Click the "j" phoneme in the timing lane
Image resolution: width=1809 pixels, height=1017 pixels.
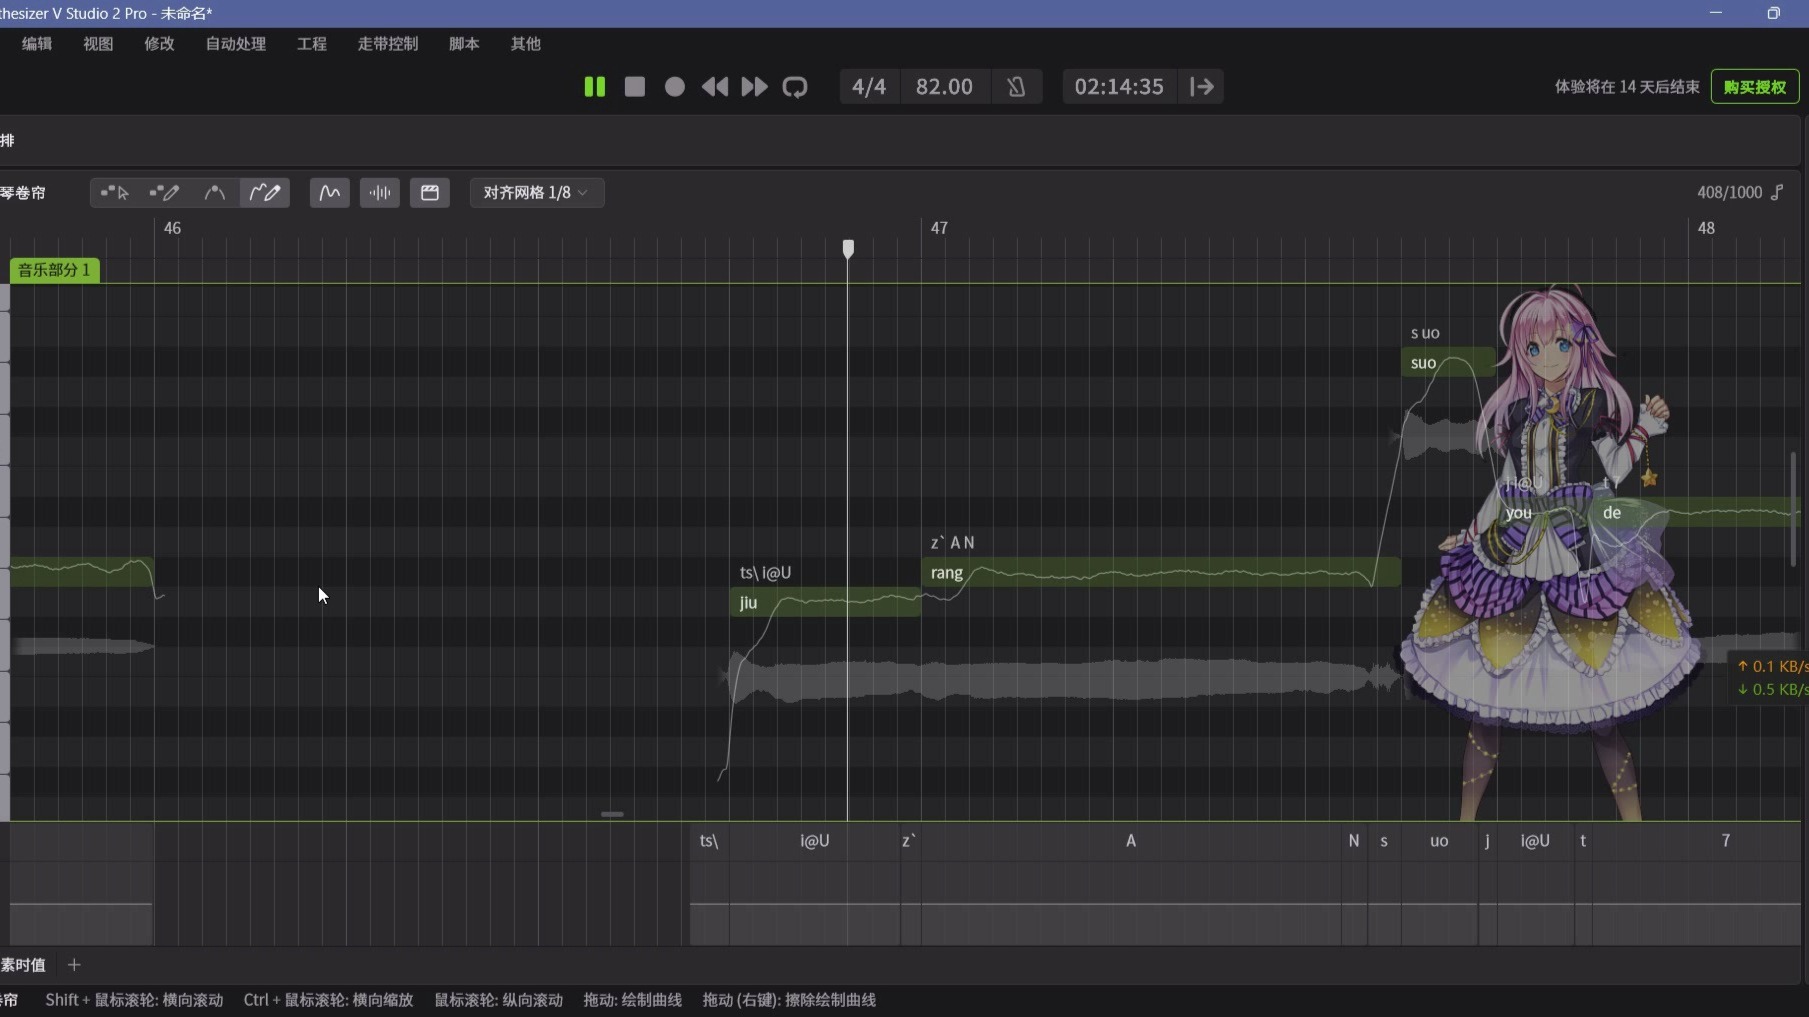1487,841
